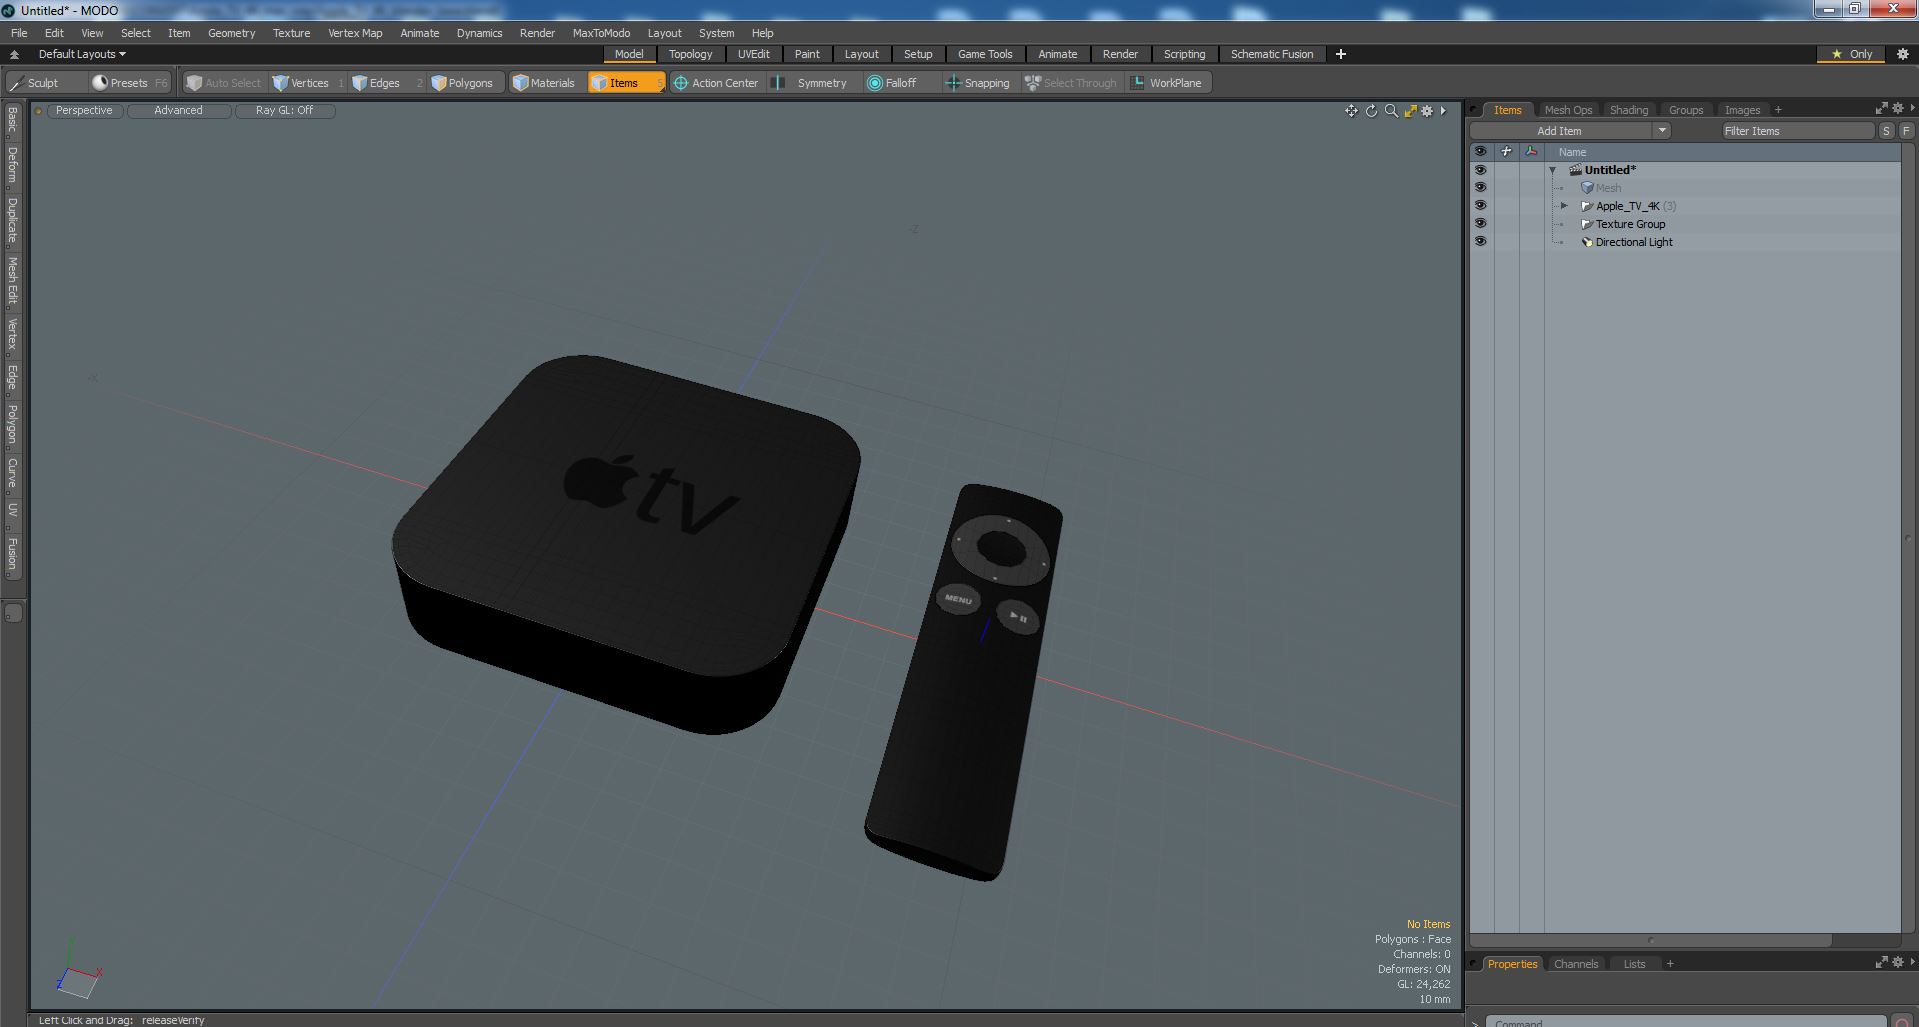The image size is (1919, 1027).
Task: Toggle Auto Select mode
Action: pos(224,83)
